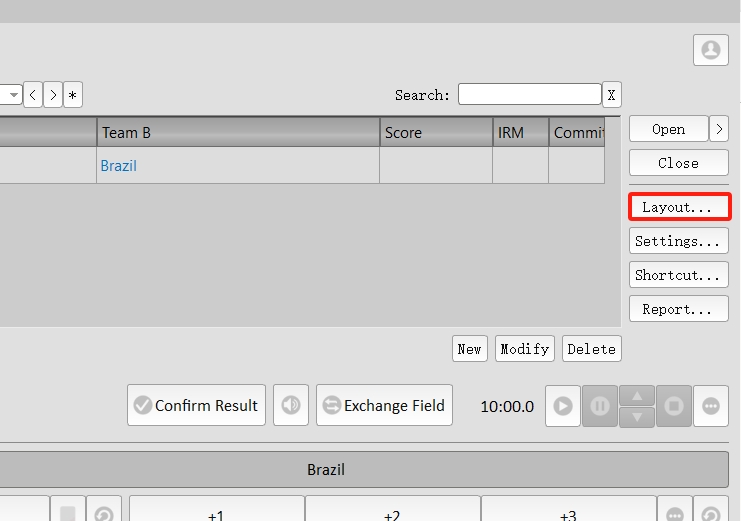Image resolution: width=741 pixels, height=521 pixels.
Task: Click the timer stop button
Action: click(x=674, y=406)
